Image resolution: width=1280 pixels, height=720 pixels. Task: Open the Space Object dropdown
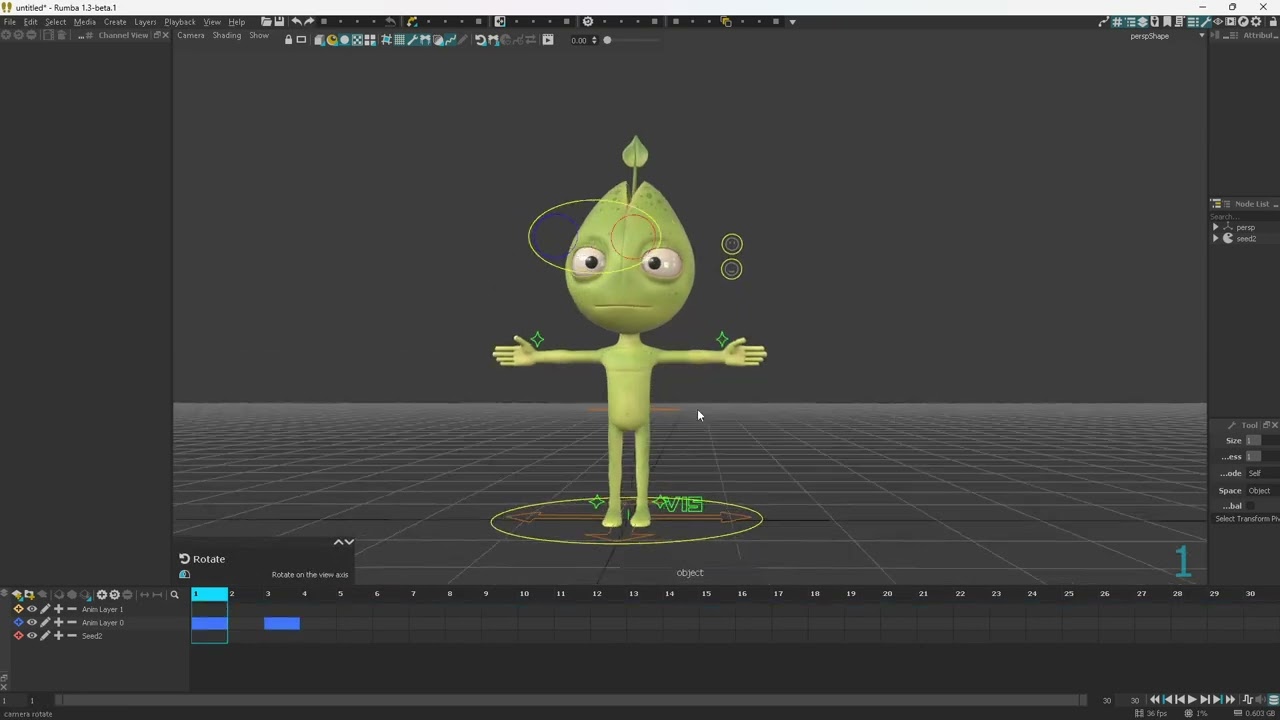(1262, 491)
